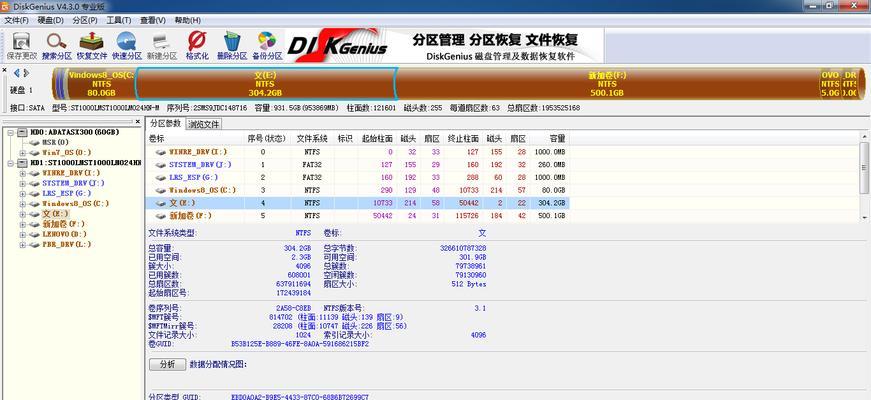871x400 pixels.
Task: Select Windows8_OS(C:) partition on disk bar
Action: click(x=101, y=83)
